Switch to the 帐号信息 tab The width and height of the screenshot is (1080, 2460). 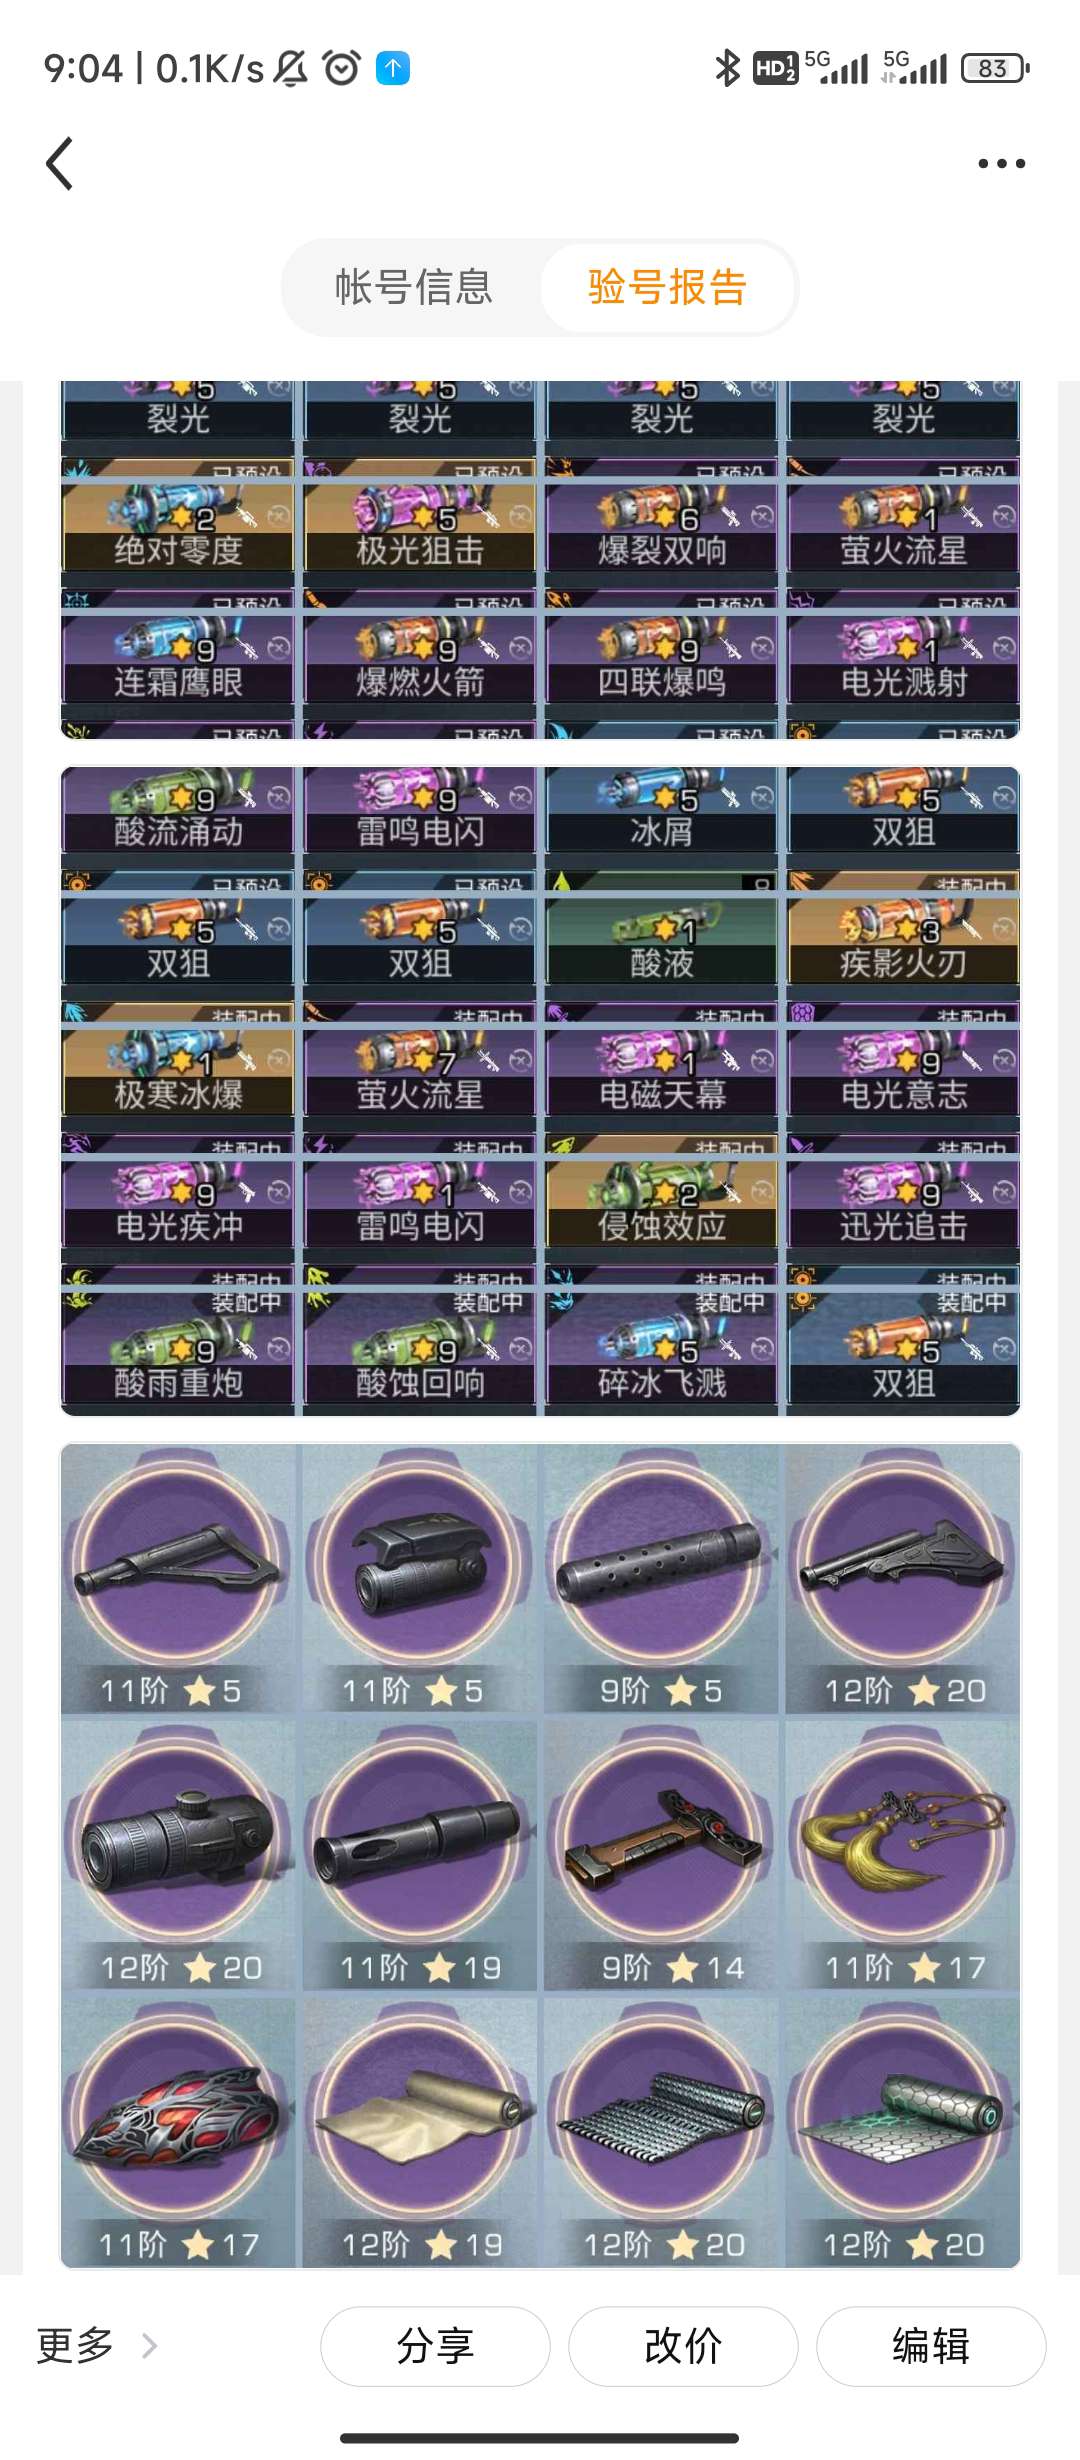click(414, 287)
